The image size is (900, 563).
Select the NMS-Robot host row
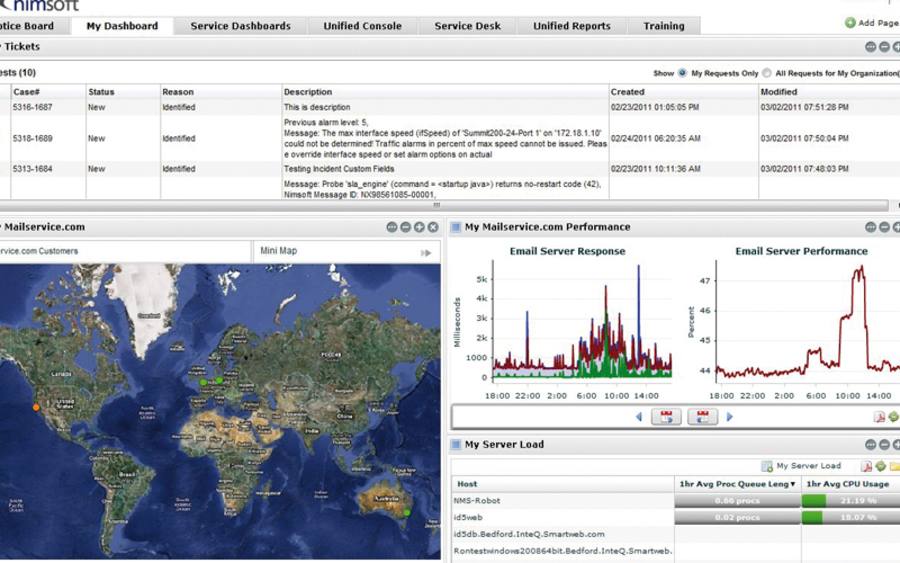click(x=676, y=500)
